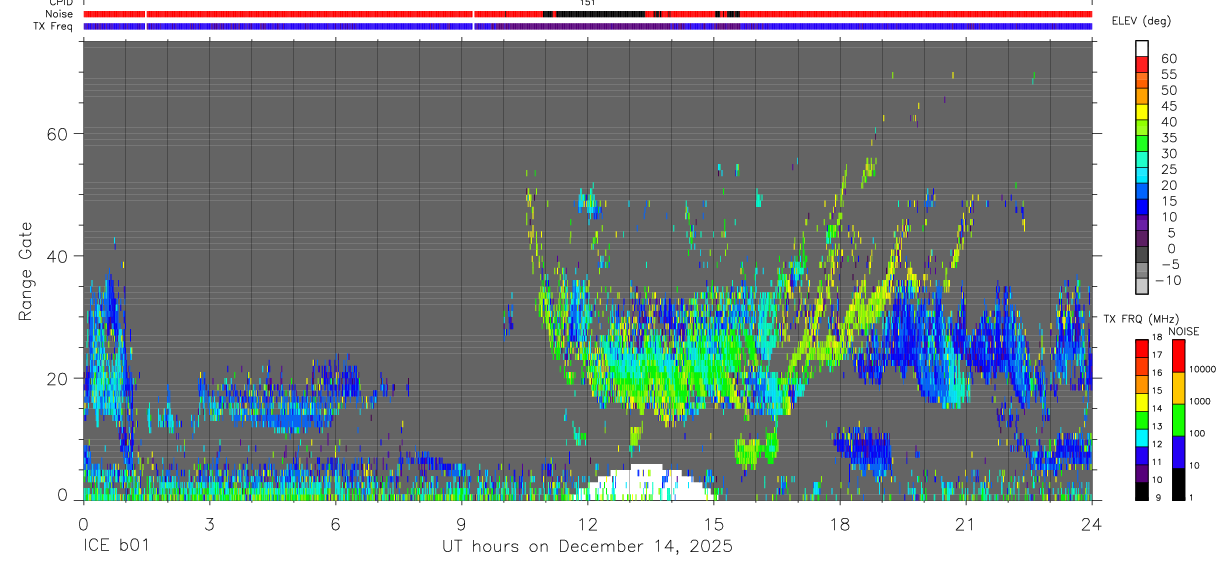
Task: Click the ELEV (deg) colorbar title
Action: tap(1143, 21)
